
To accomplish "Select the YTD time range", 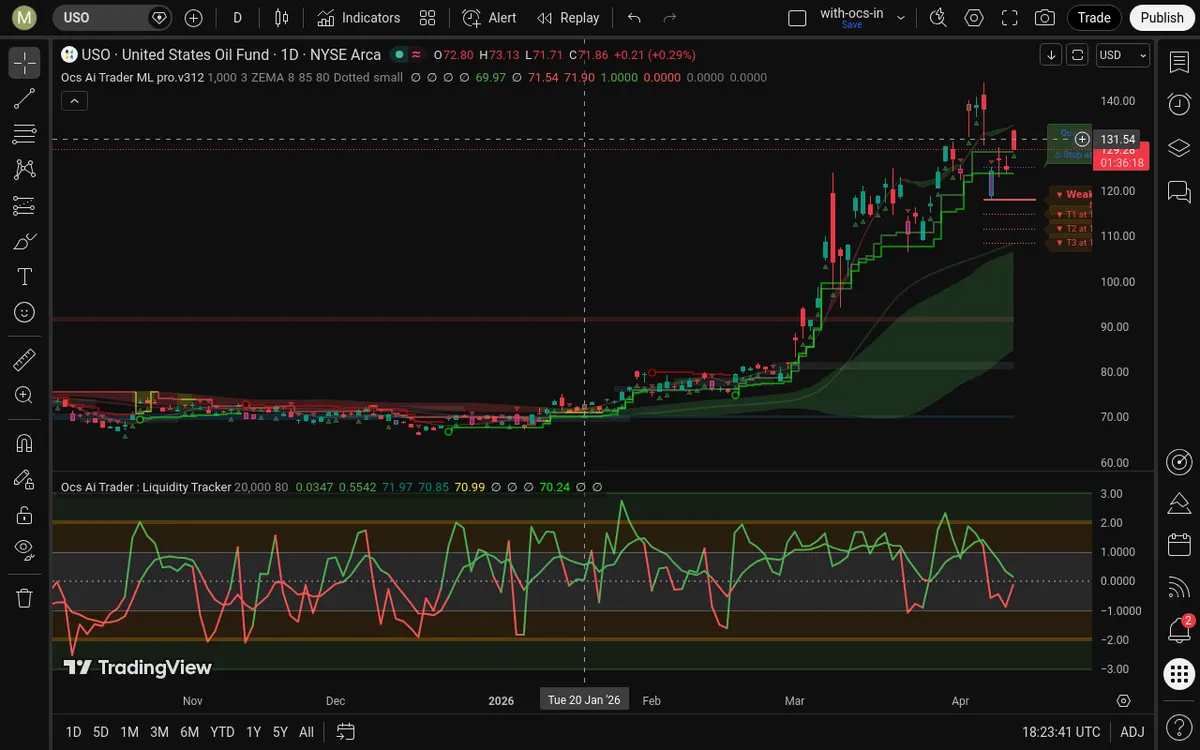I will click(x=222, y=732).
